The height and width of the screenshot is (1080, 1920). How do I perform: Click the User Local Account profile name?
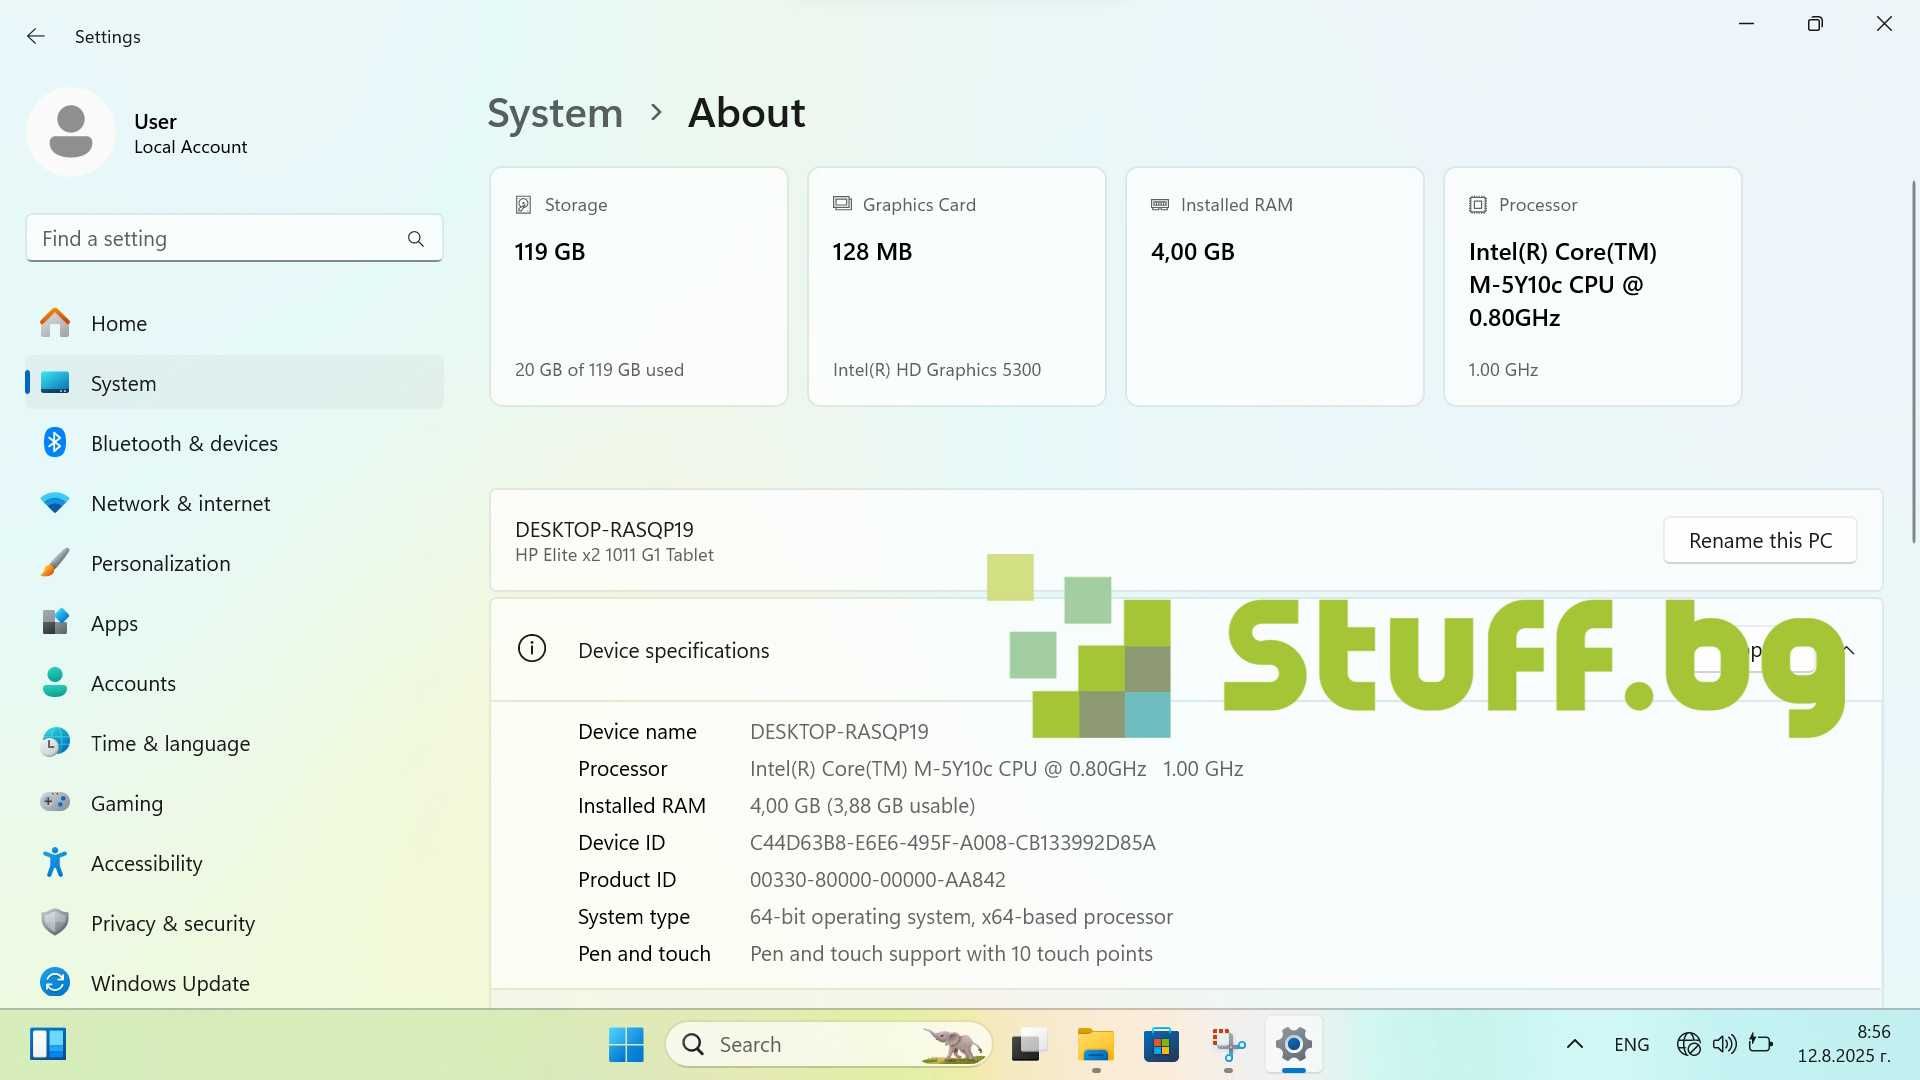click(x=190, y=133)
